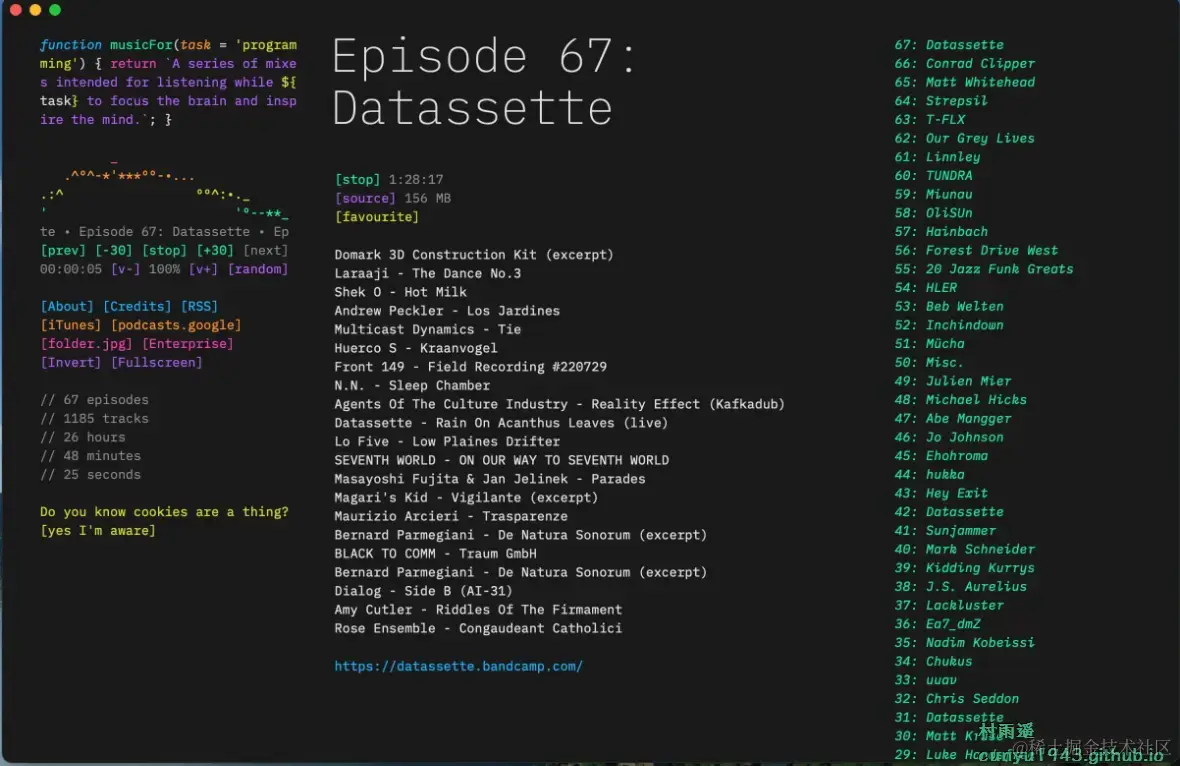Select episode 36: Ea7_dmZ
1180x766 pixels.
937,624
